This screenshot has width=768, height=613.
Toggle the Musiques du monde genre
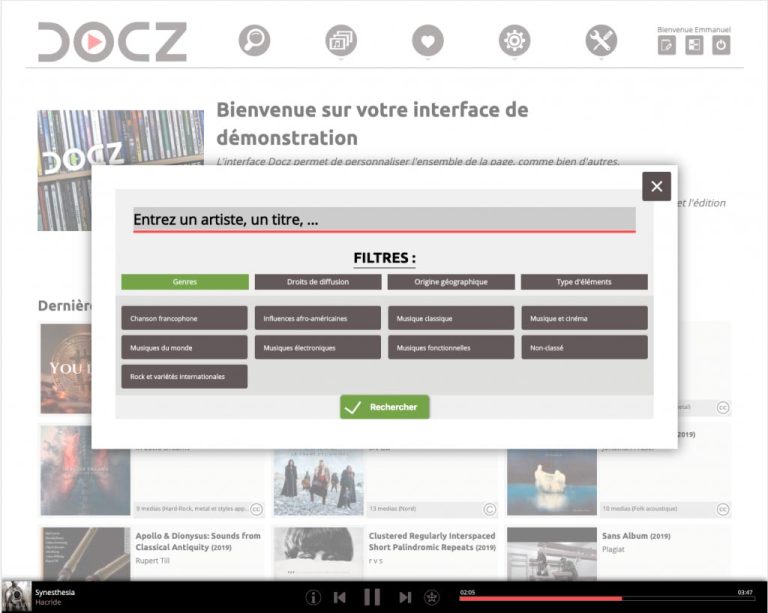click(184, 348)
